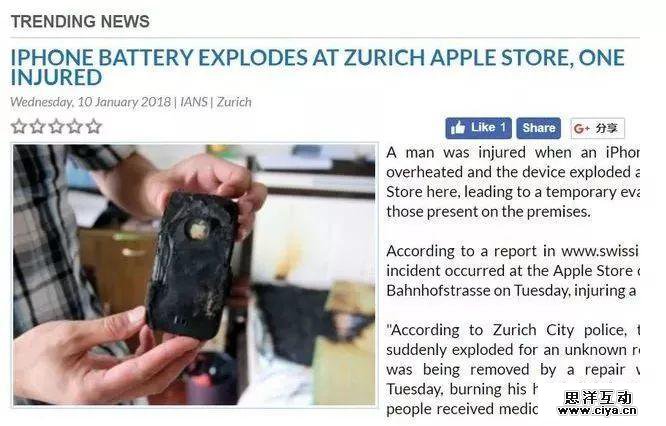666x426 pixels.
Task: Click the Google+ 分享 button
Action: pos(597,128)
